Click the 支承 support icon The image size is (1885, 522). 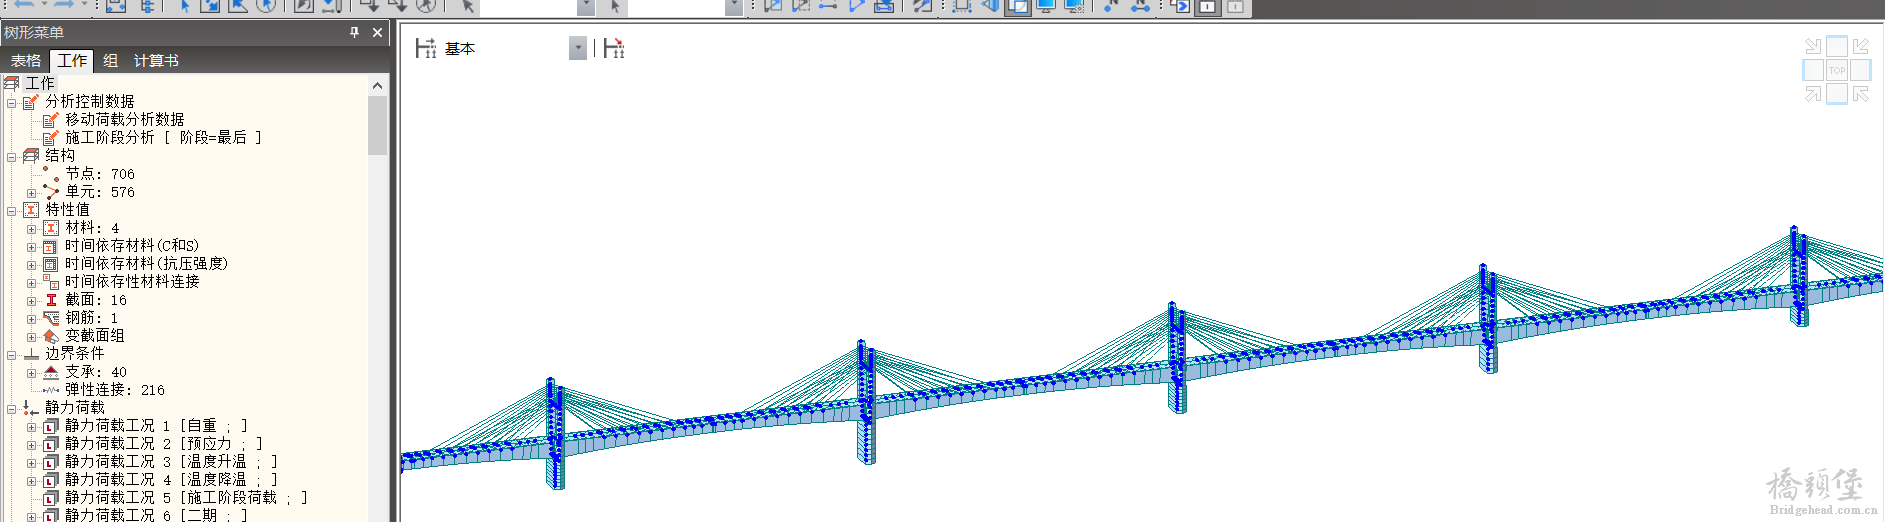point(51,371)
